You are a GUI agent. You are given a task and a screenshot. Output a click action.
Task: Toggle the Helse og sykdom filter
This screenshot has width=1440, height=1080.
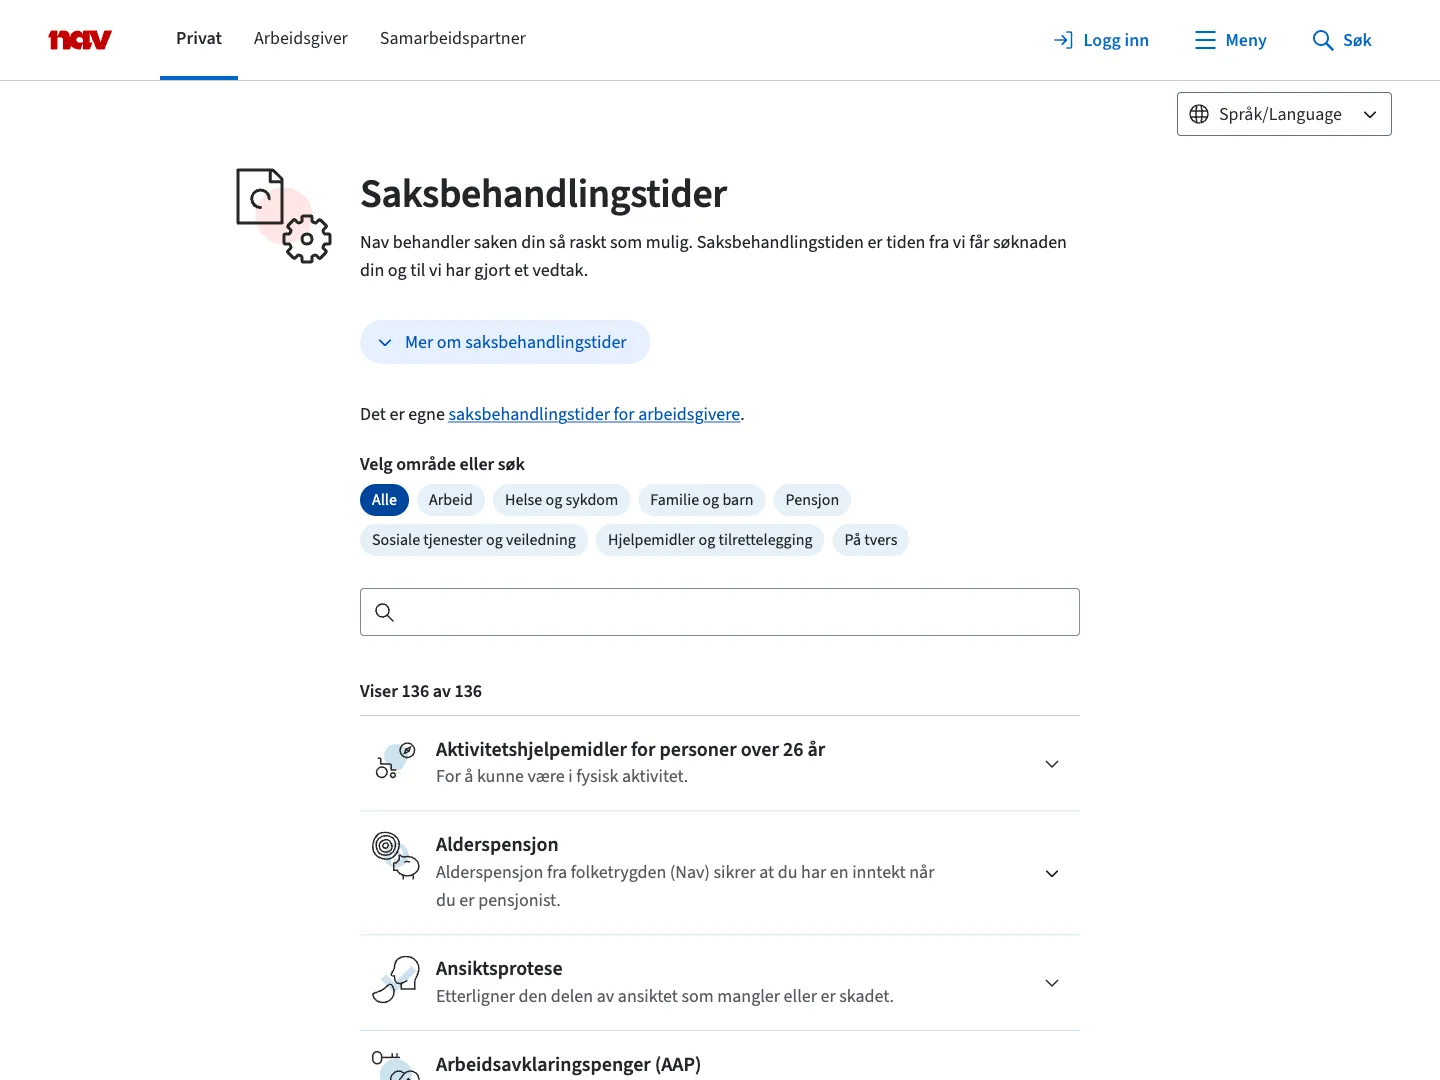click(x=561, y=500)
